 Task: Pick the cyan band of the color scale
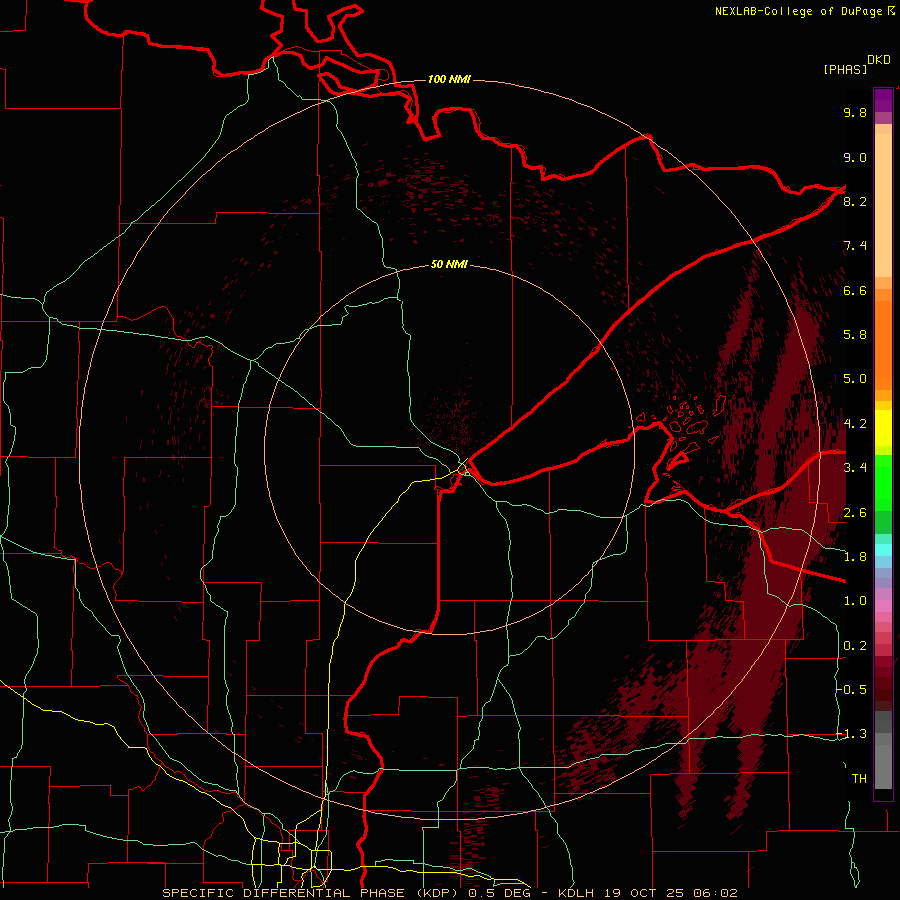point(883,550)
